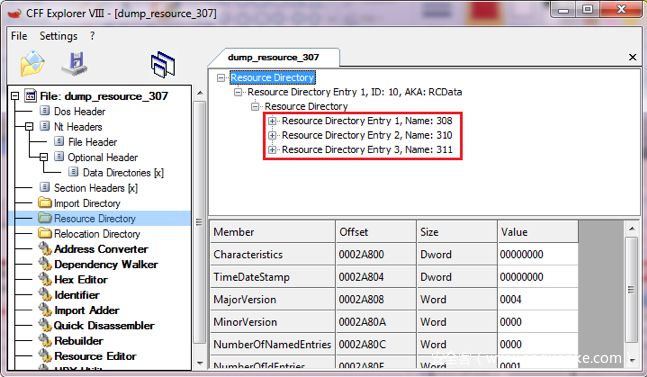This screenshot has width=647, height=377.
Task: Select the Dos Header node icon
Action: tap(45, 111)
